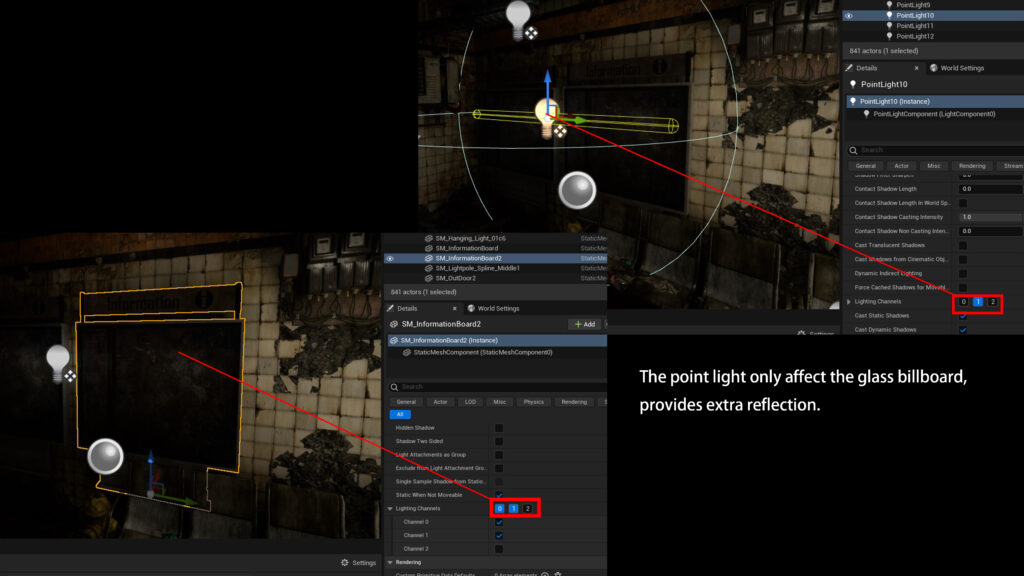1024x576 pixels.
Task: Click search field in InformationBoard2 details
Action: pyautogui.click(x=497, y=387)
